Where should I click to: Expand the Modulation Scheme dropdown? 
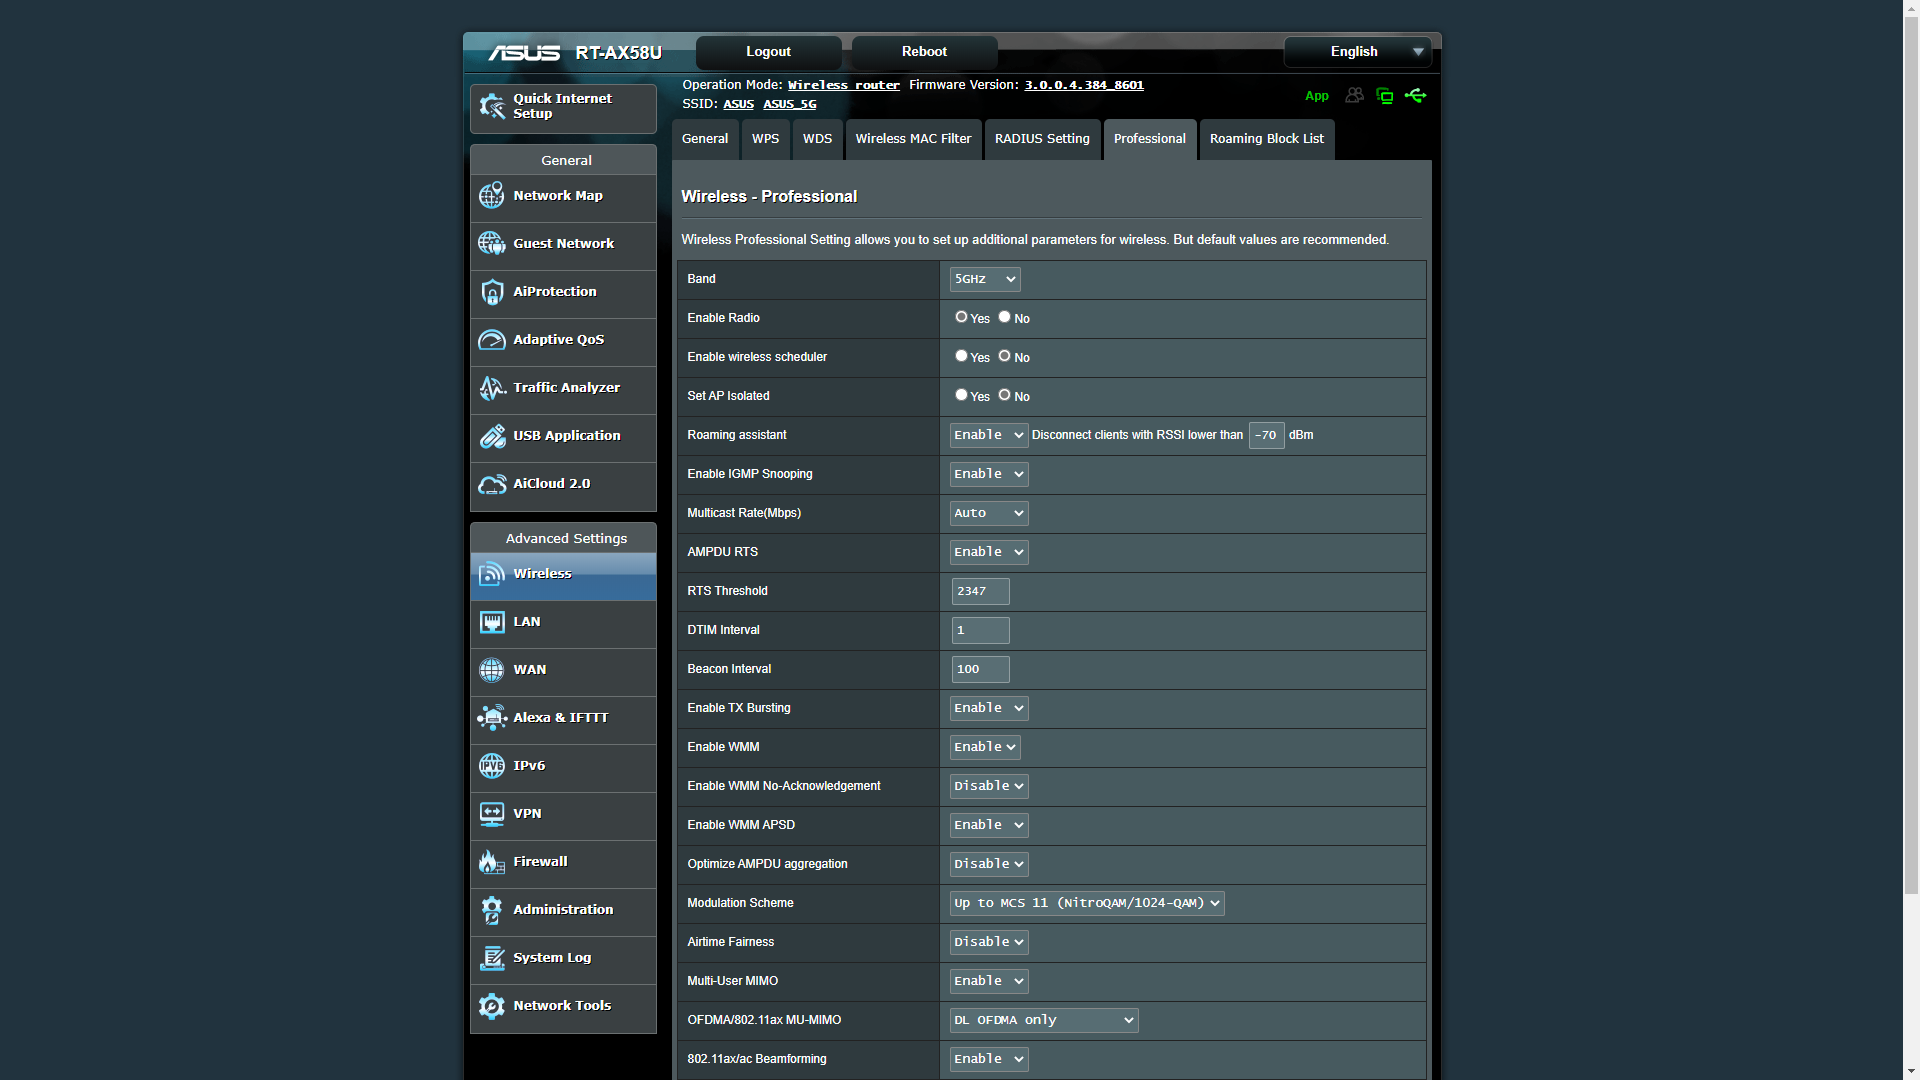[x=1087, y=903]
